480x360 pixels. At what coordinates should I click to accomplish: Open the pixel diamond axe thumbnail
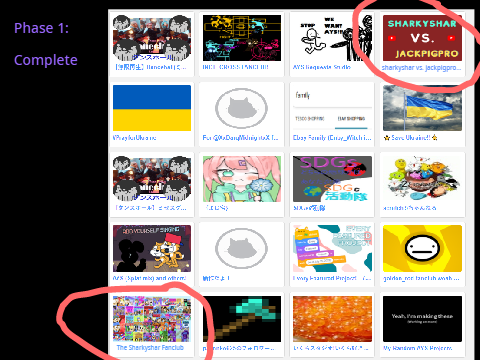coord(242,319)
